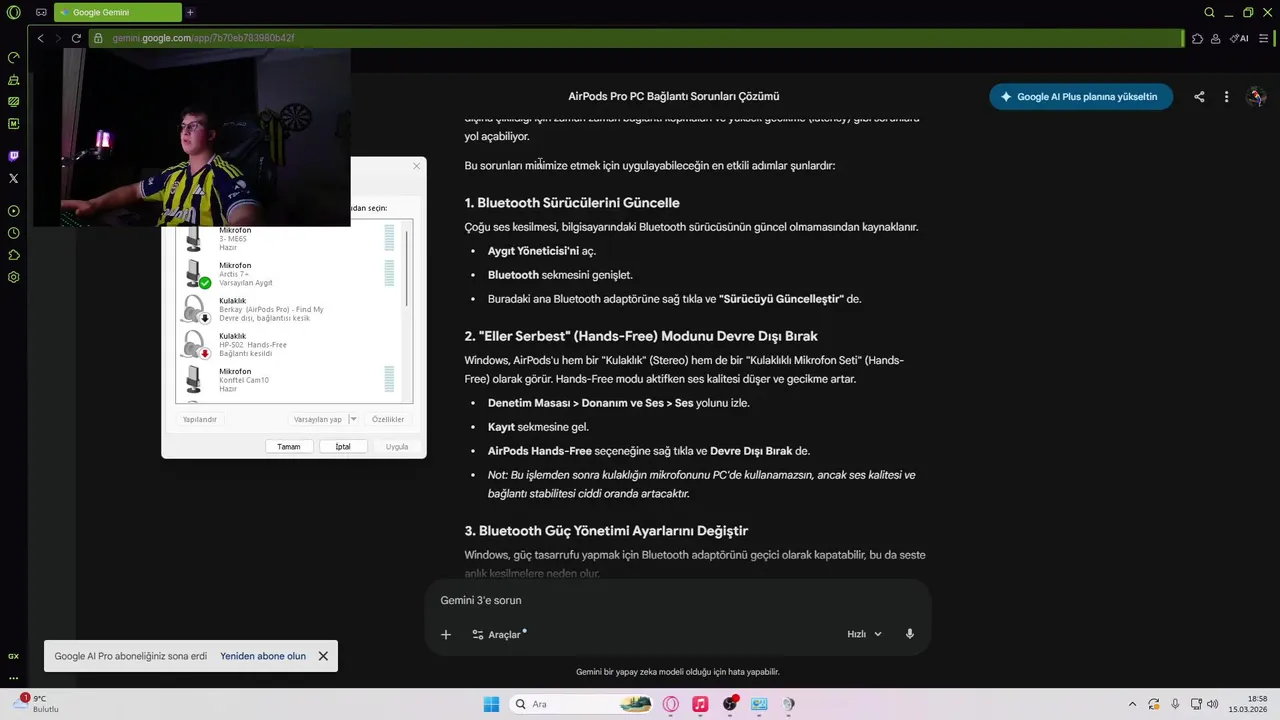This screenshot has height=720, width=1280.
Task: Open X in the sidebar
Action: 13,178
